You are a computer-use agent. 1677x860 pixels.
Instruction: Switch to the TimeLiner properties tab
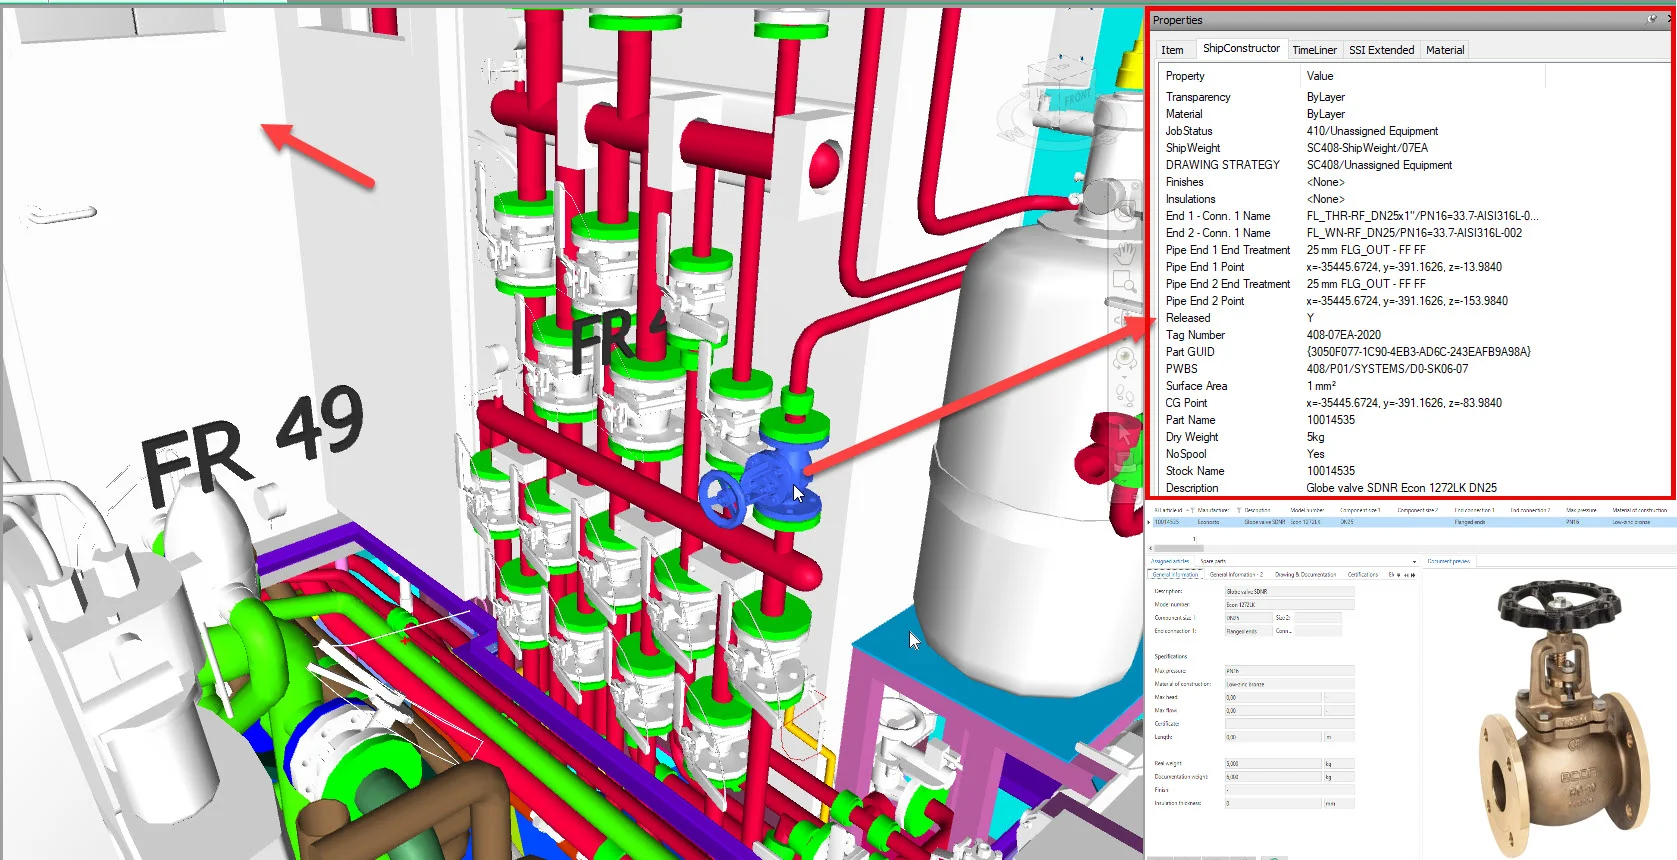1314,50
